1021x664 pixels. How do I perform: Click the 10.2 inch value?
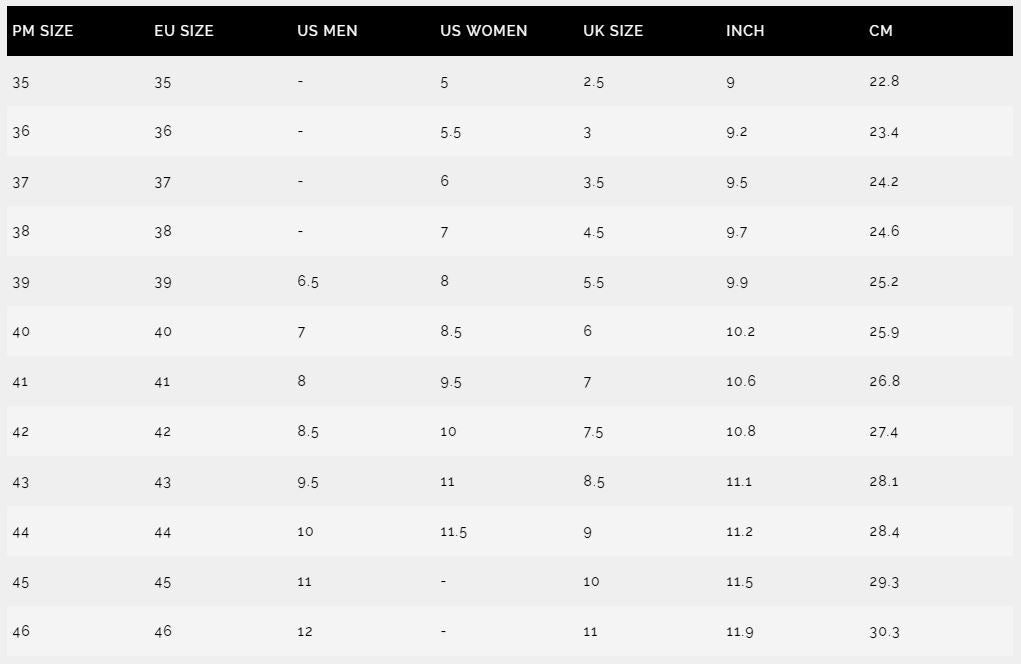click(740, 331)
